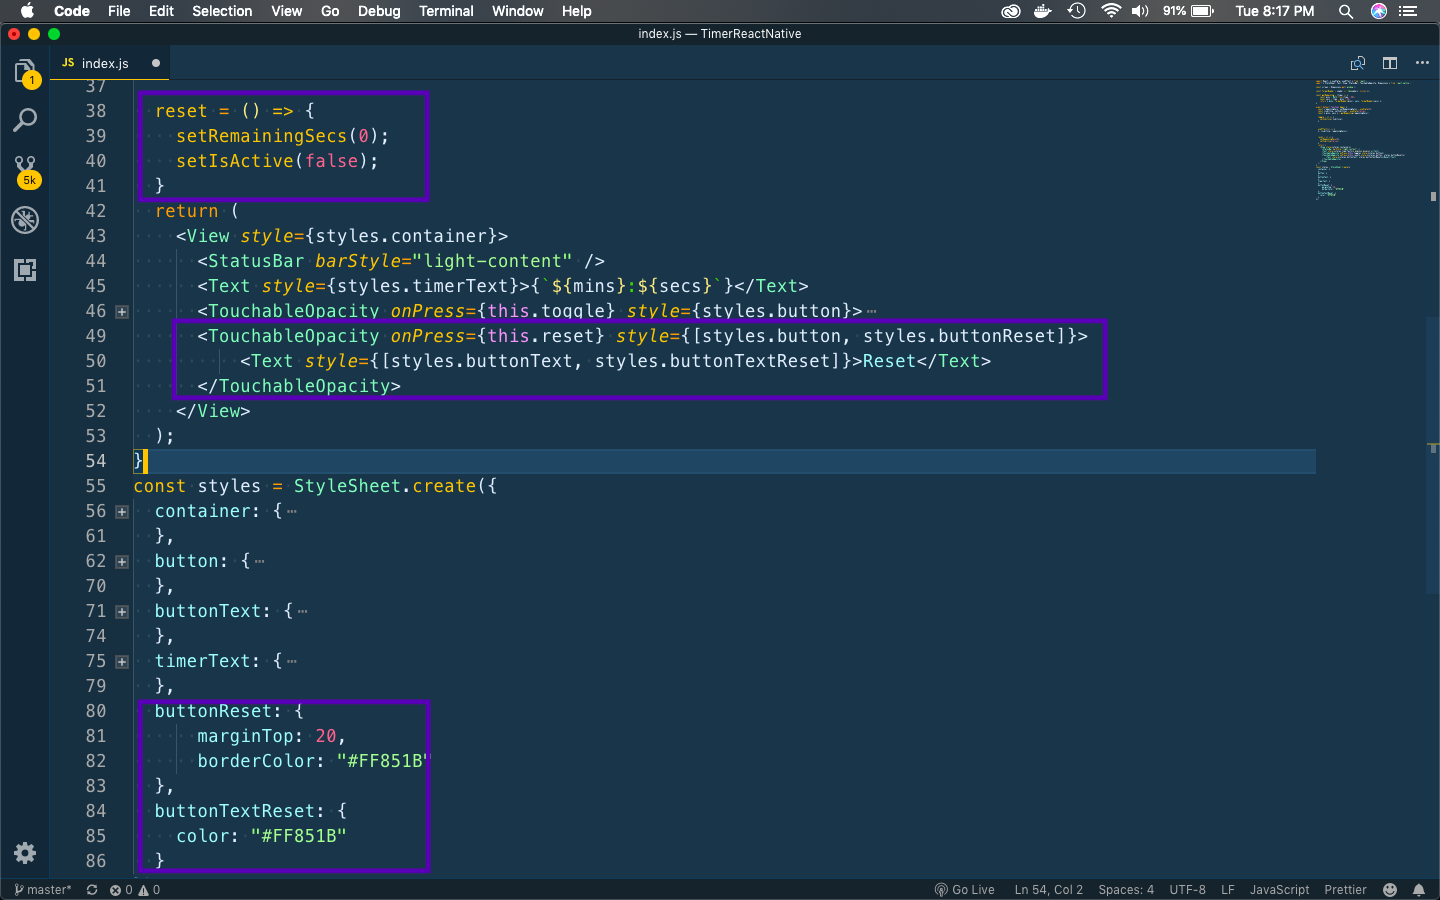Select the index.js editor tab
Viewport: 1440px width, 900px height.
pyautogui.click(x=110, y=63)
